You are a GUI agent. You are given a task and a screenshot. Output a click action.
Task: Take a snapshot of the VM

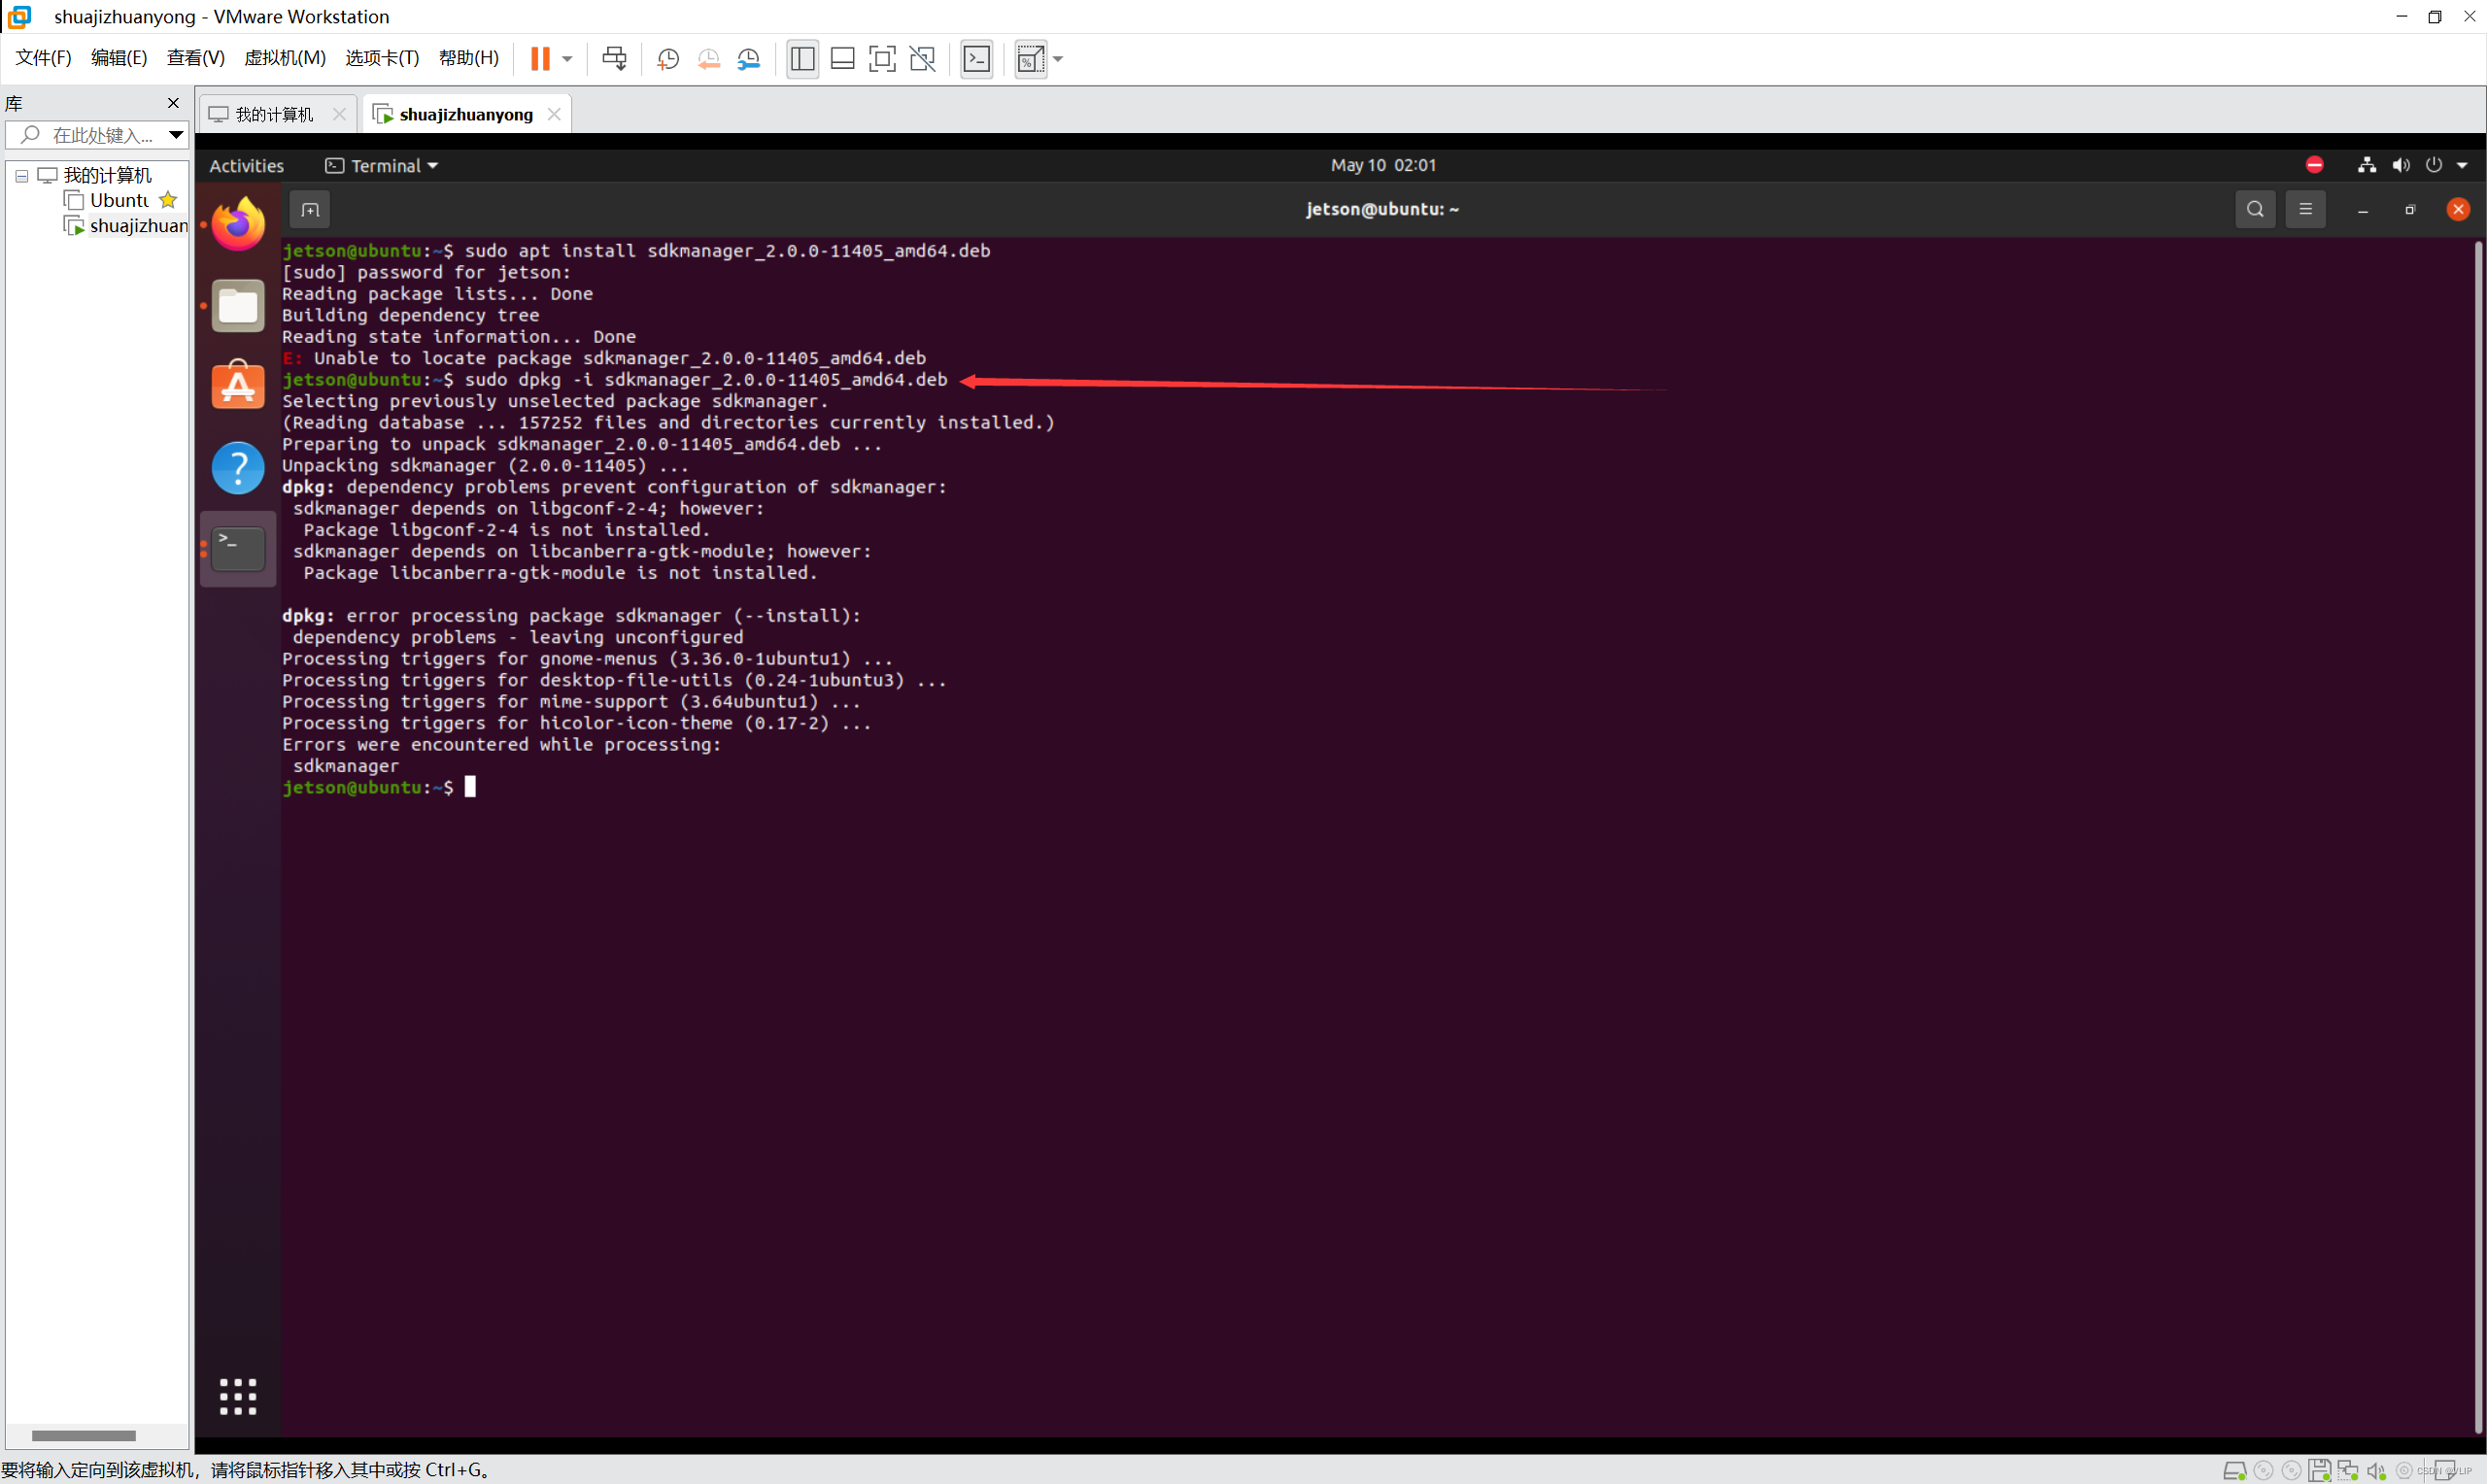668,58
